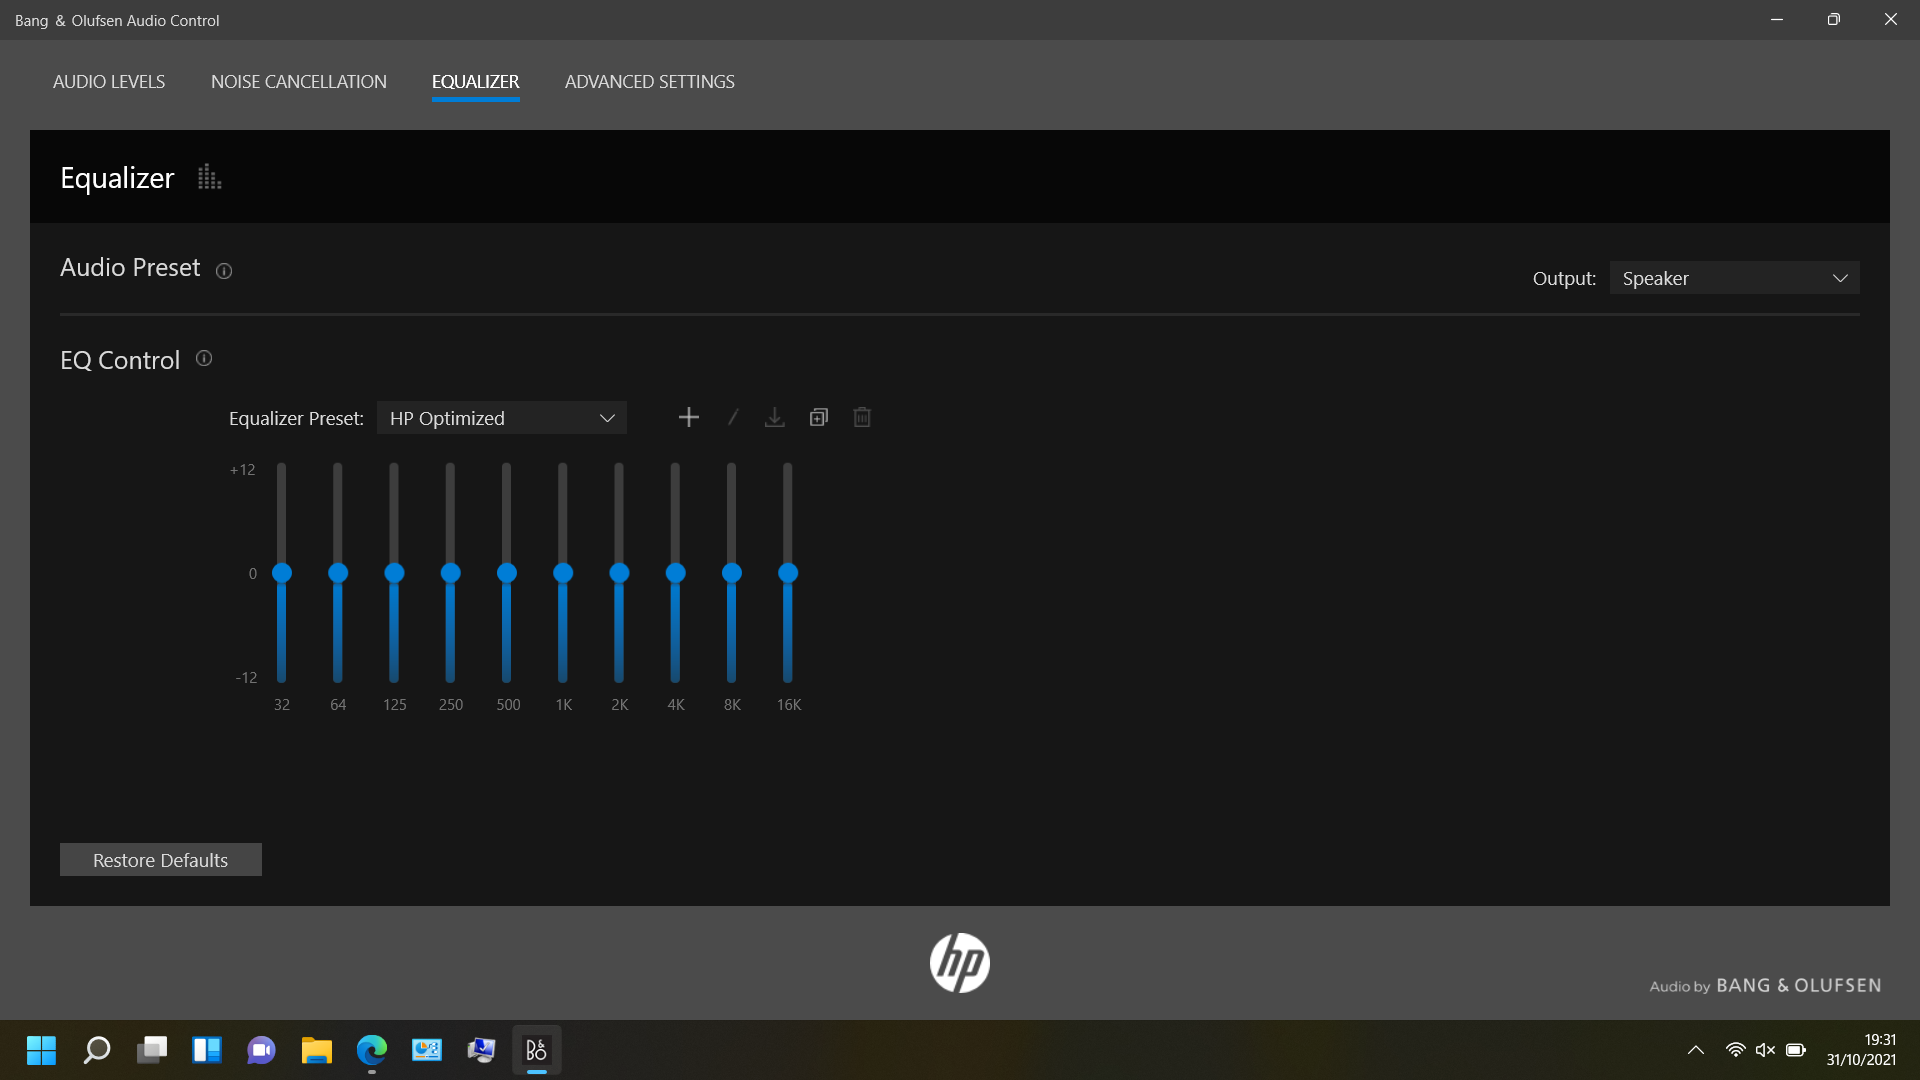This screenshot has width=1920, height=1080.
Task: Click the save preset download icon
Action: point(775,418)
